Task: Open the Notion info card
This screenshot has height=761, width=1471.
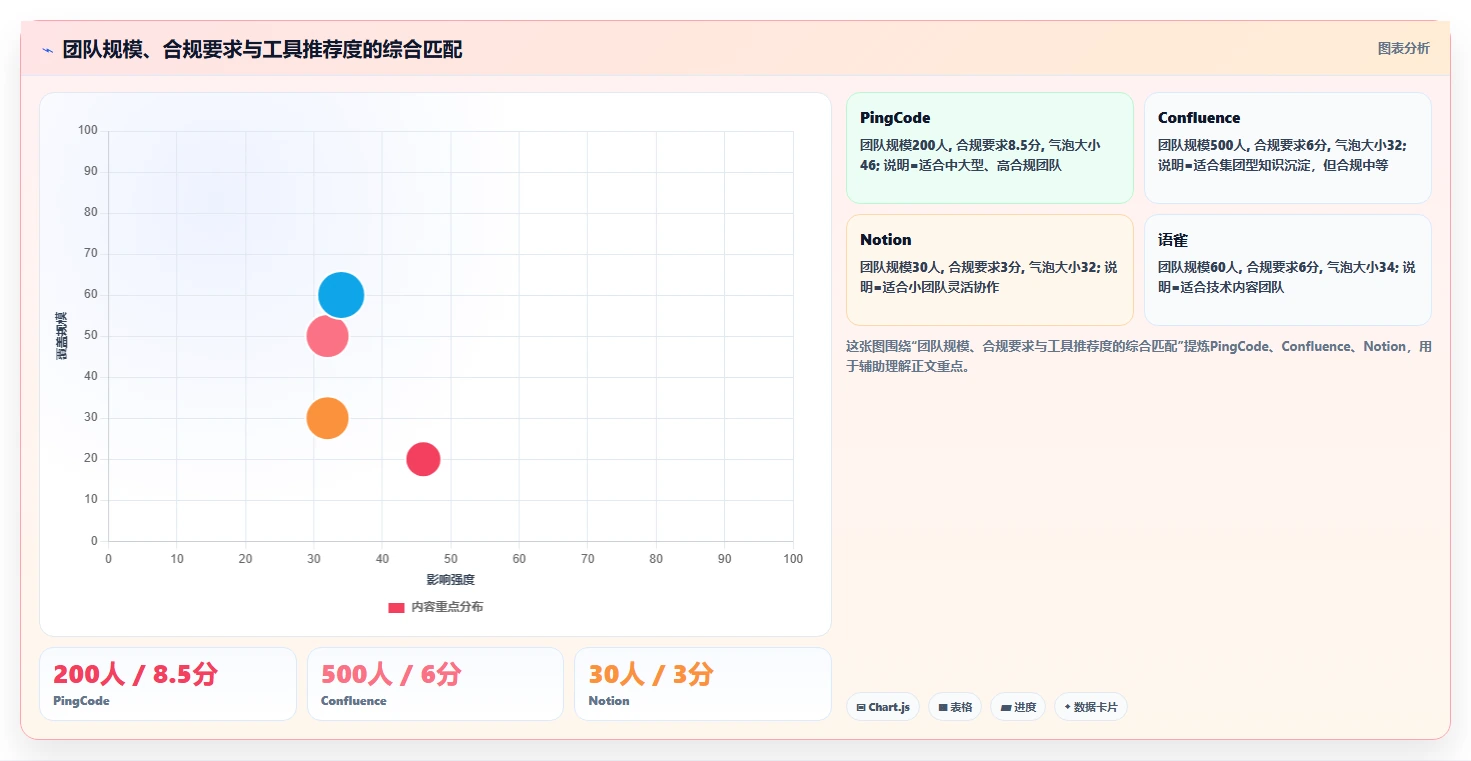Action: [x=989, y=270]
